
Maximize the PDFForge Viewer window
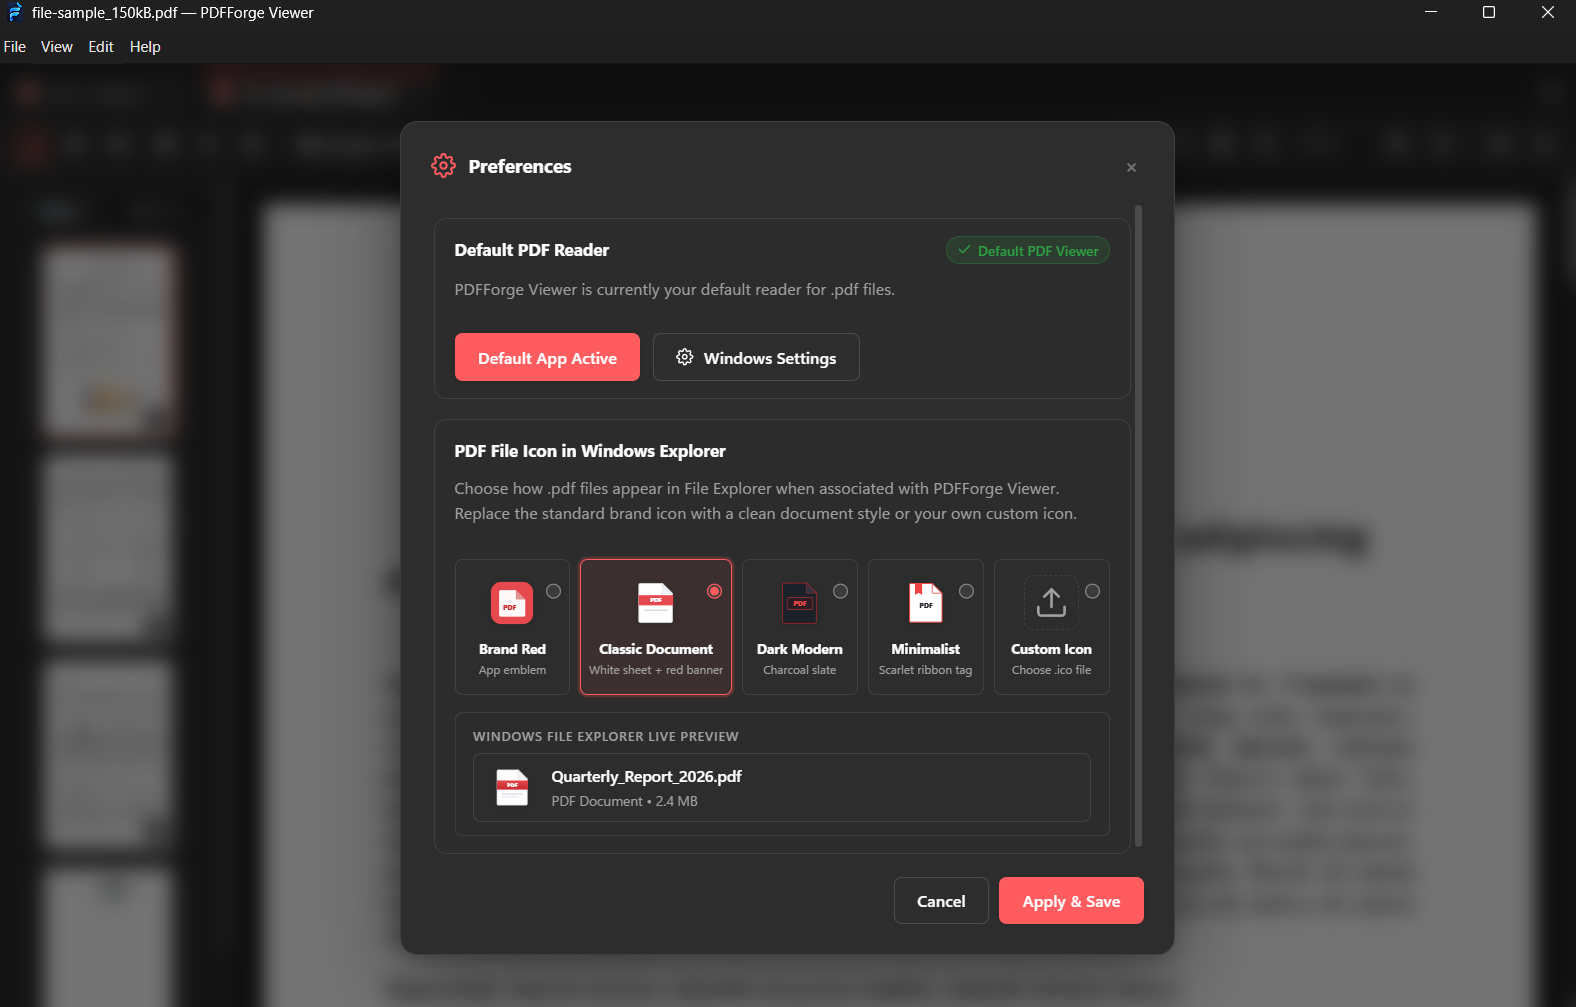coord(1489,13)
